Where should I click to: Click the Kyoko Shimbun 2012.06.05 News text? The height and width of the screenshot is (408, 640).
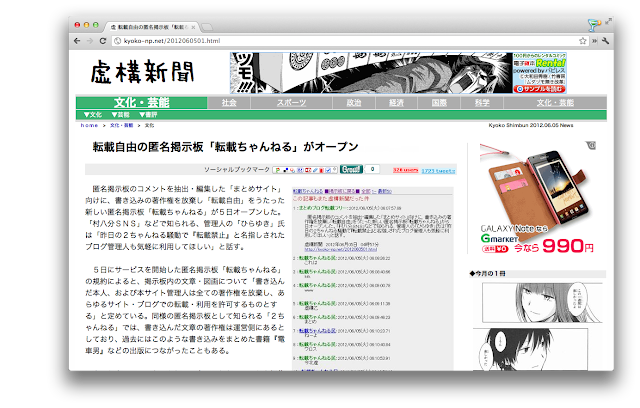tap(531, 125)
